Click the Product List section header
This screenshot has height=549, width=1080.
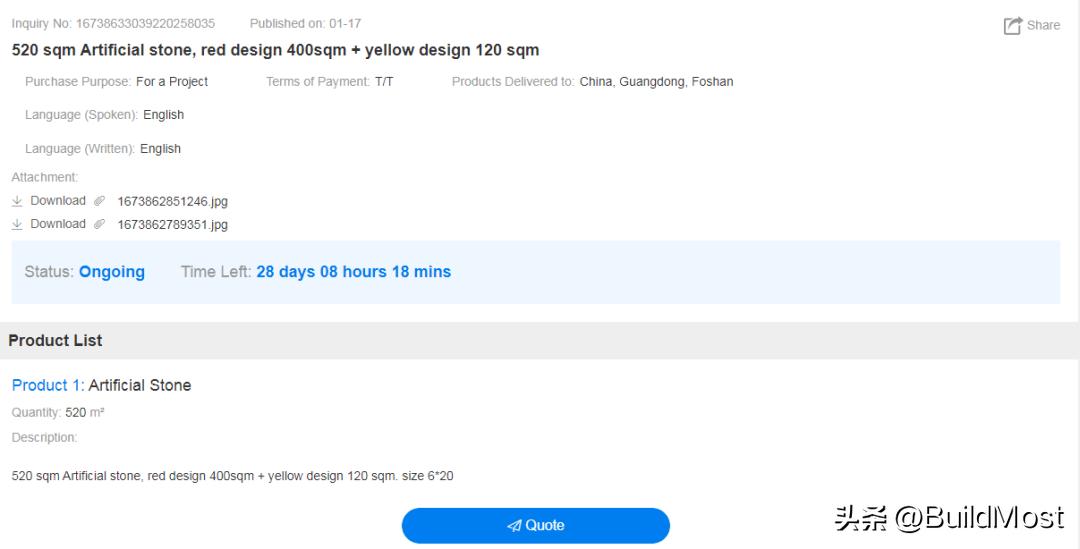pyautogui.click(x=55, y=340)
